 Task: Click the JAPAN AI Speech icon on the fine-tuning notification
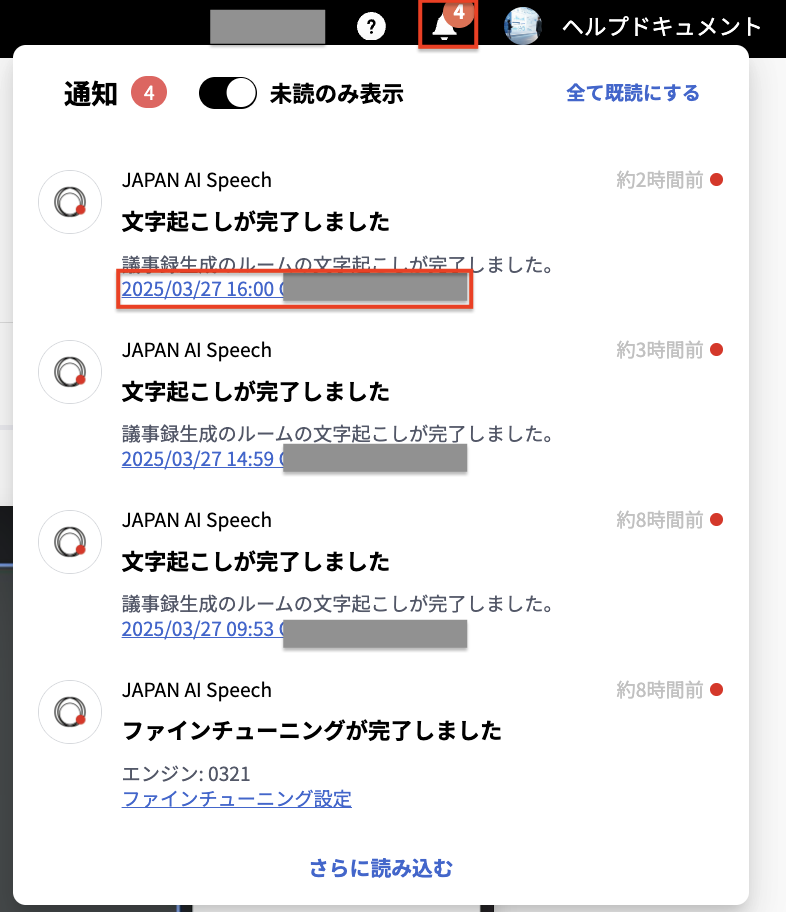click(69, 712)
